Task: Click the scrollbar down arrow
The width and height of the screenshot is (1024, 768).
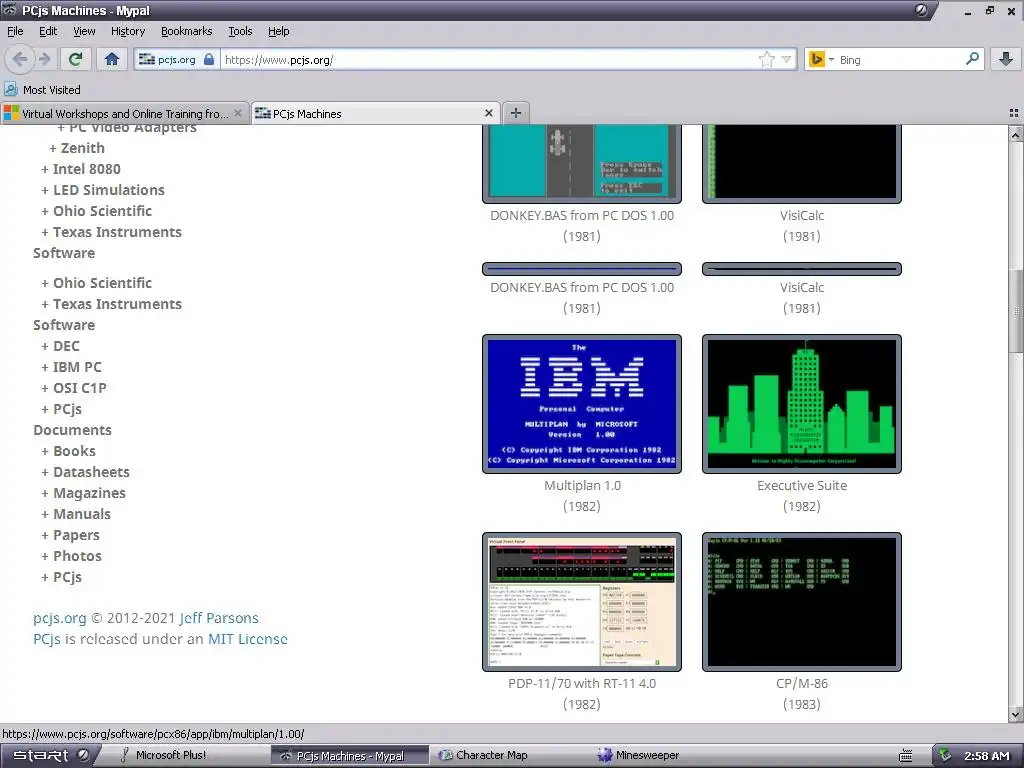Action: pos(1016,714)
